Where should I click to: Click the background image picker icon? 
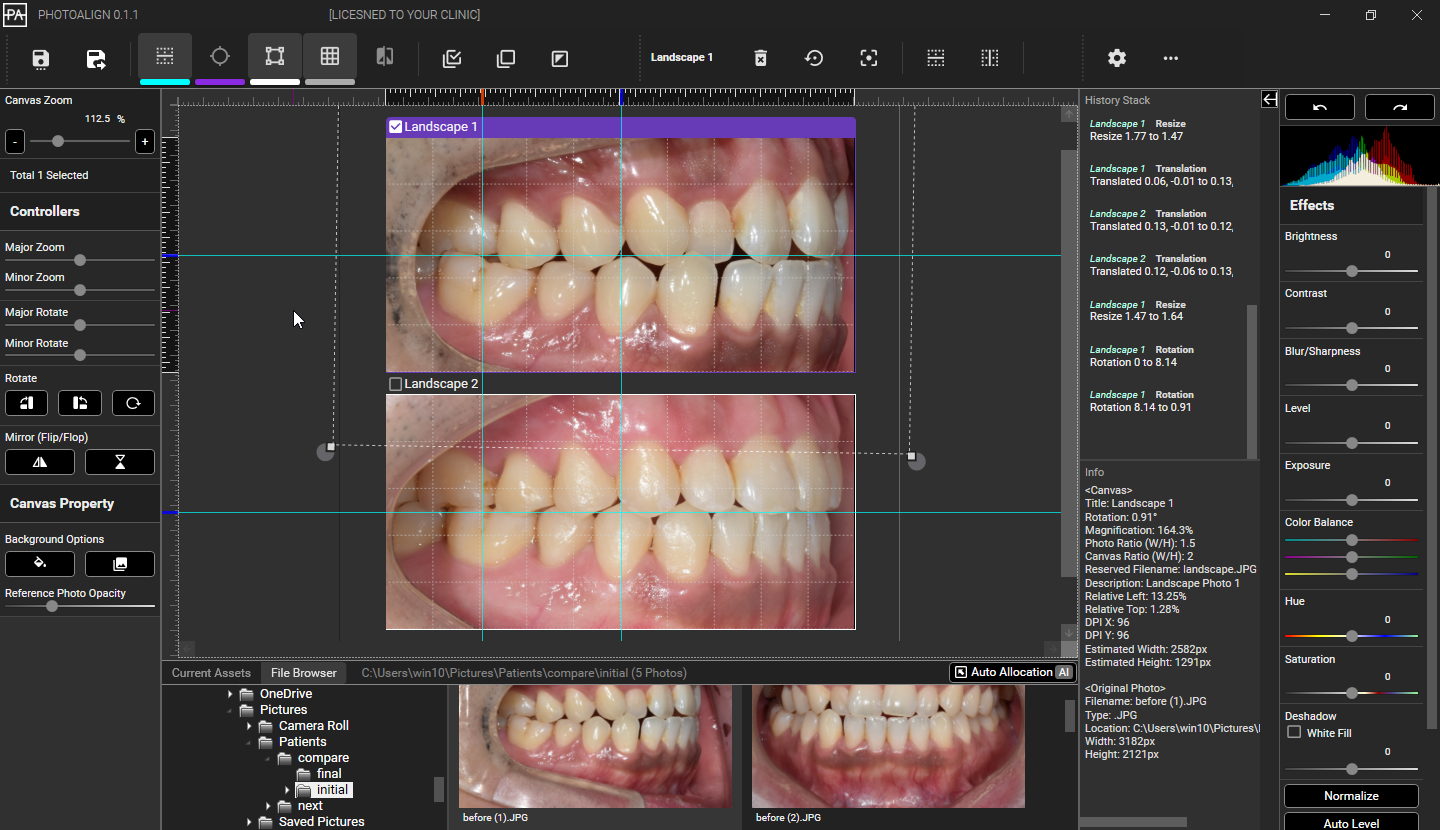[120, 563]
